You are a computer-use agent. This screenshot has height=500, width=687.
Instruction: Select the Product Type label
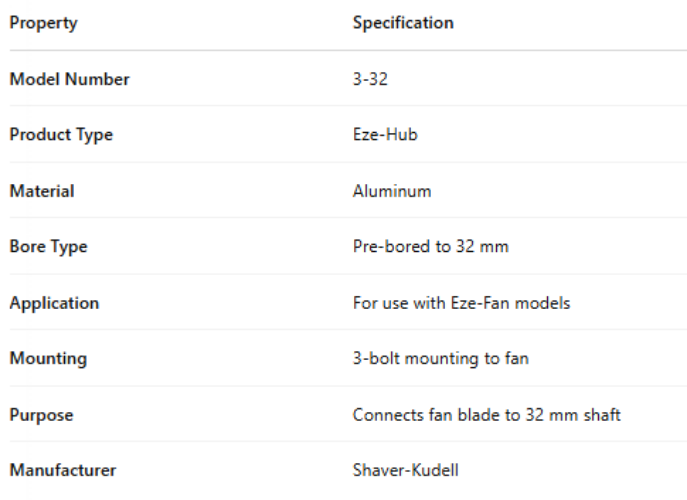tap(61, 135)
